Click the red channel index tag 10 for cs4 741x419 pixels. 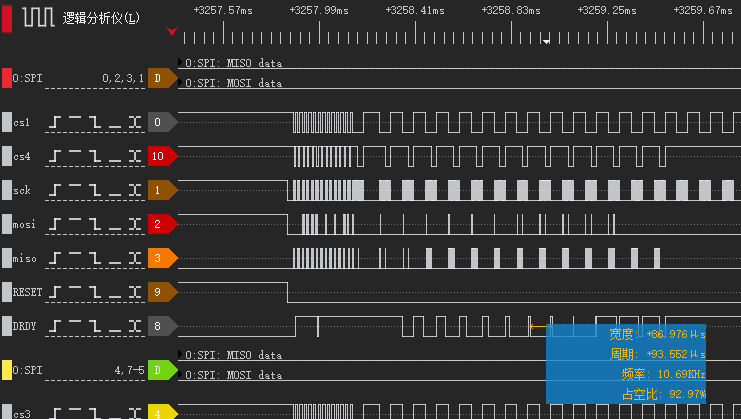click(x=163, y=156)
